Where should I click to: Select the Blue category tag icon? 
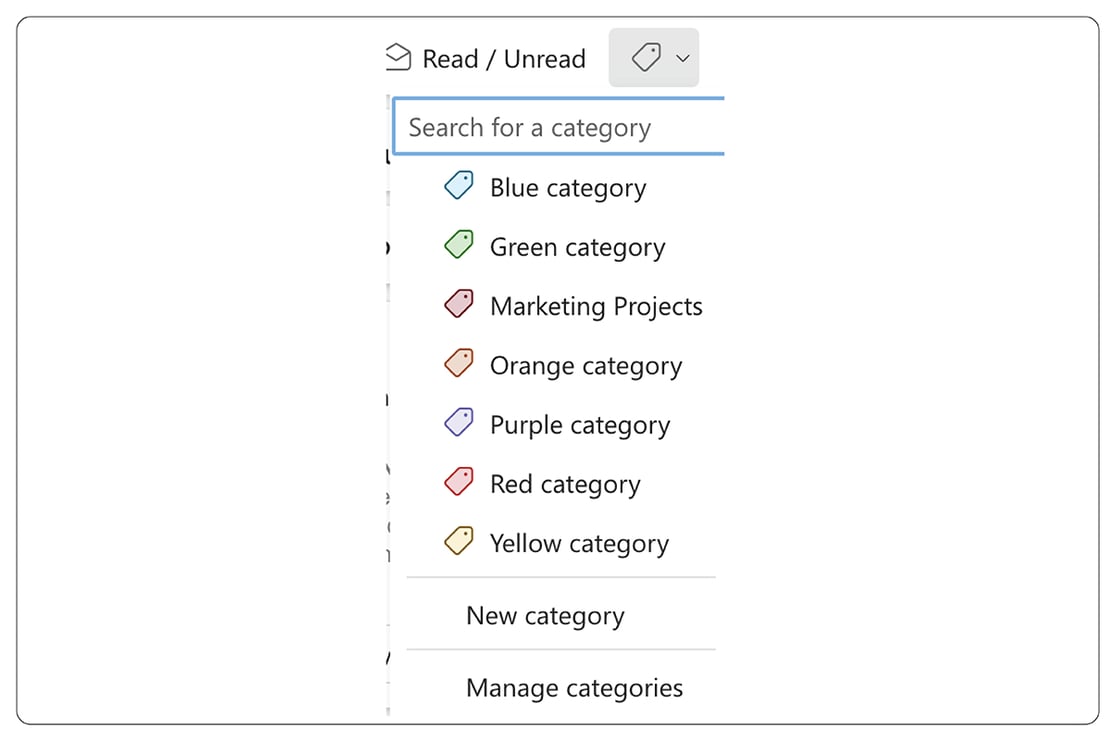(457, 185)
